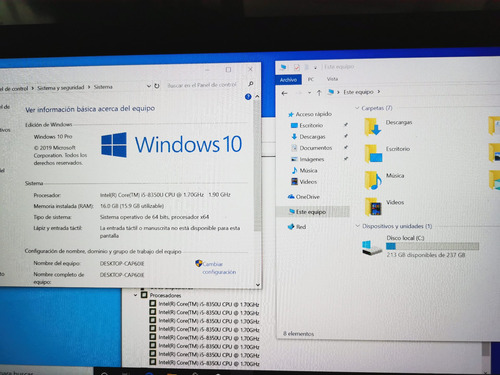Open the Vídeos folder icon

pos(374,207)
